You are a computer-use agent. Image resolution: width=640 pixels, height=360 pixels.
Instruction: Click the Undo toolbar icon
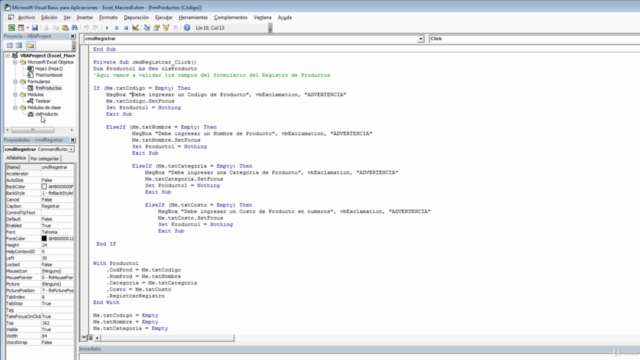pyautogui.click(x=86, y=28)
